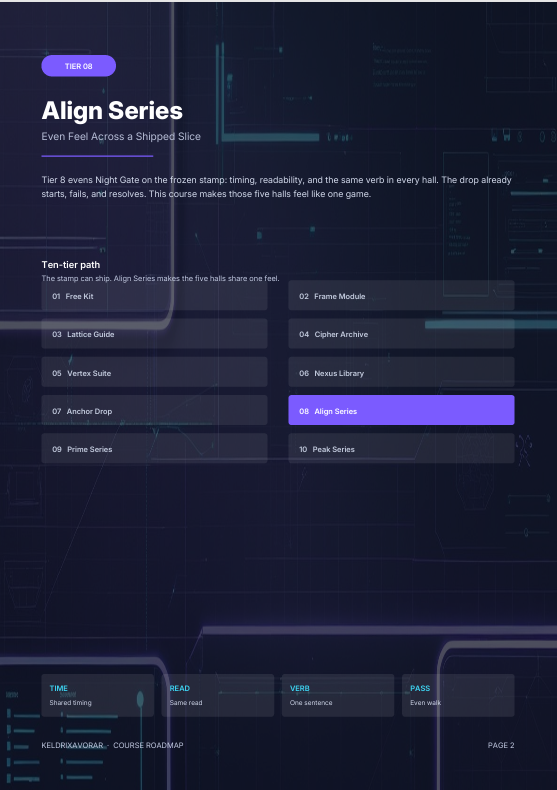Click the COURSE ROADMAP footer label

click(148, 745)
